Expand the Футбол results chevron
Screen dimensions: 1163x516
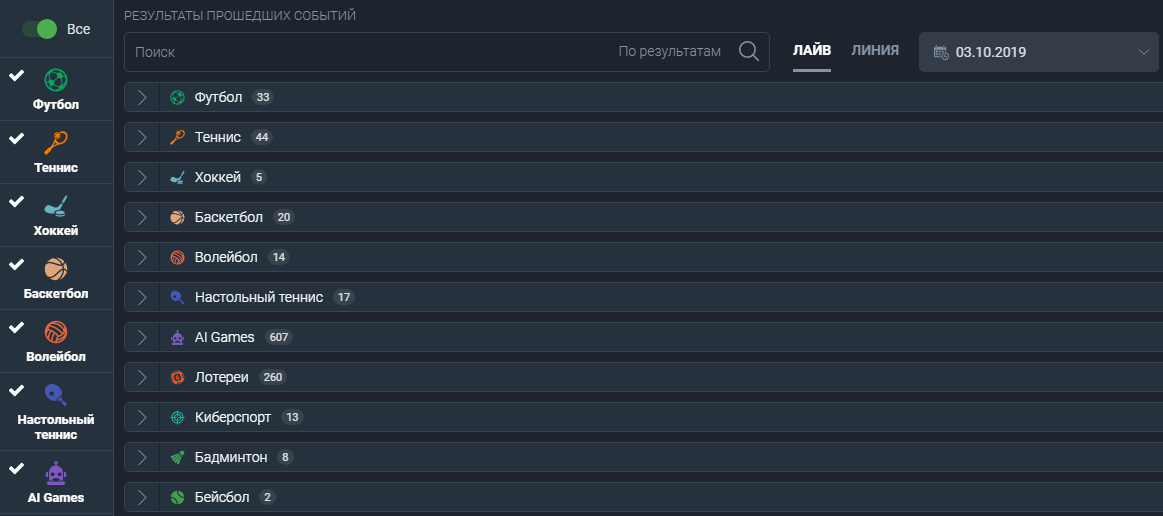click(x=142, y=97)
